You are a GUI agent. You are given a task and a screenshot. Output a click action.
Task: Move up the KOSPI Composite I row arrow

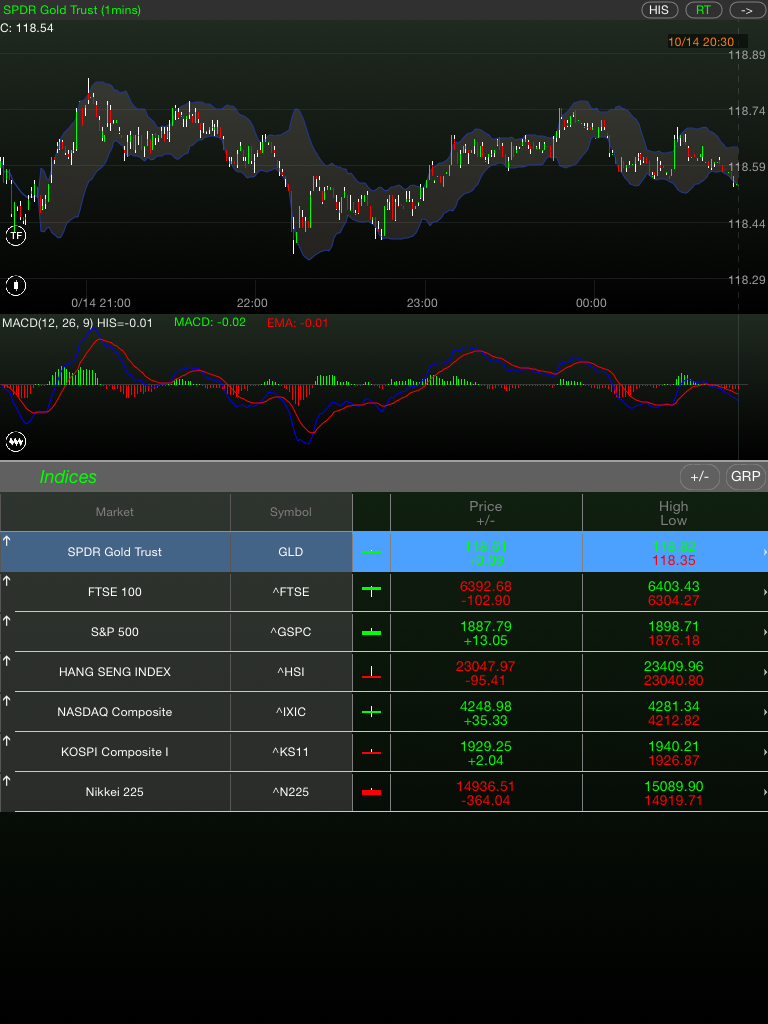pyautogui.click(x=7, y=741)
